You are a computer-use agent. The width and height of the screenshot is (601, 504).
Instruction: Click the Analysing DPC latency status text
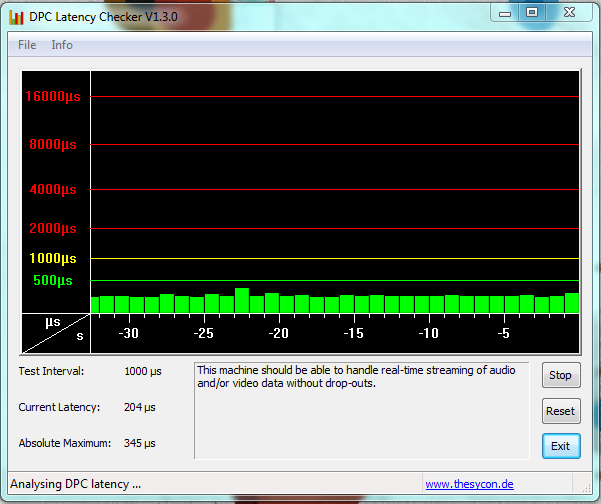tap(76, 484)
